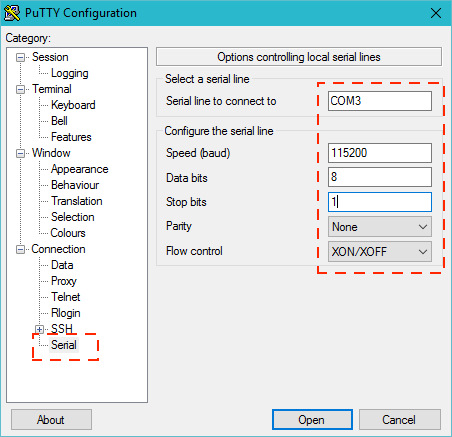Viewport: 452px width, 437px height.
Task: Open the Logging category
Action: click(x=70, y=73)
